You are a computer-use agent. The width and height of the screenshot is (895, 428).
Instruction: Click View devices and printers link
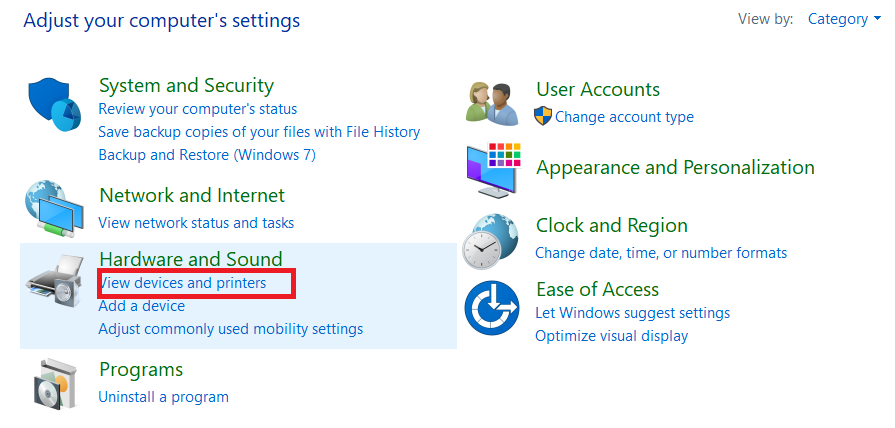tap(183, 283)
